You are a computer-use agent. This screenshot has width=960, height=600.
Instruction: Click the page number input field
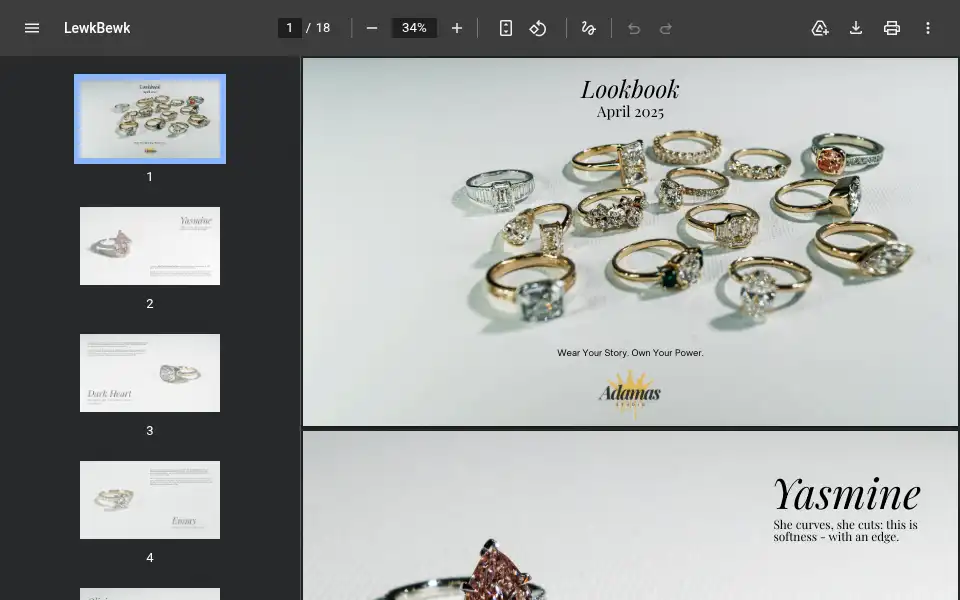pyautogui.click(x=290, y=28)
